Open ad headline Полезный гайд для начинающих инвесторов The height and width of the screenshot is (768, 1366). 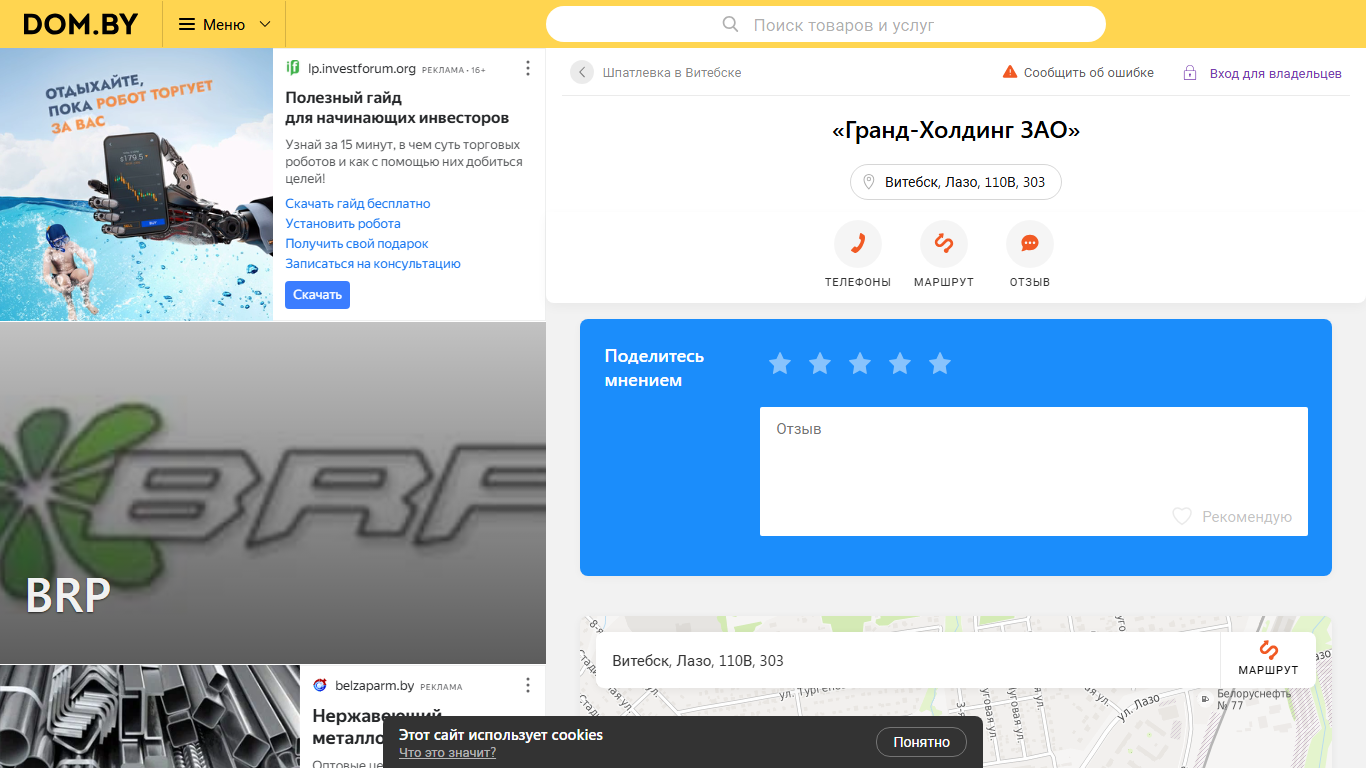(x=397, y=107)
